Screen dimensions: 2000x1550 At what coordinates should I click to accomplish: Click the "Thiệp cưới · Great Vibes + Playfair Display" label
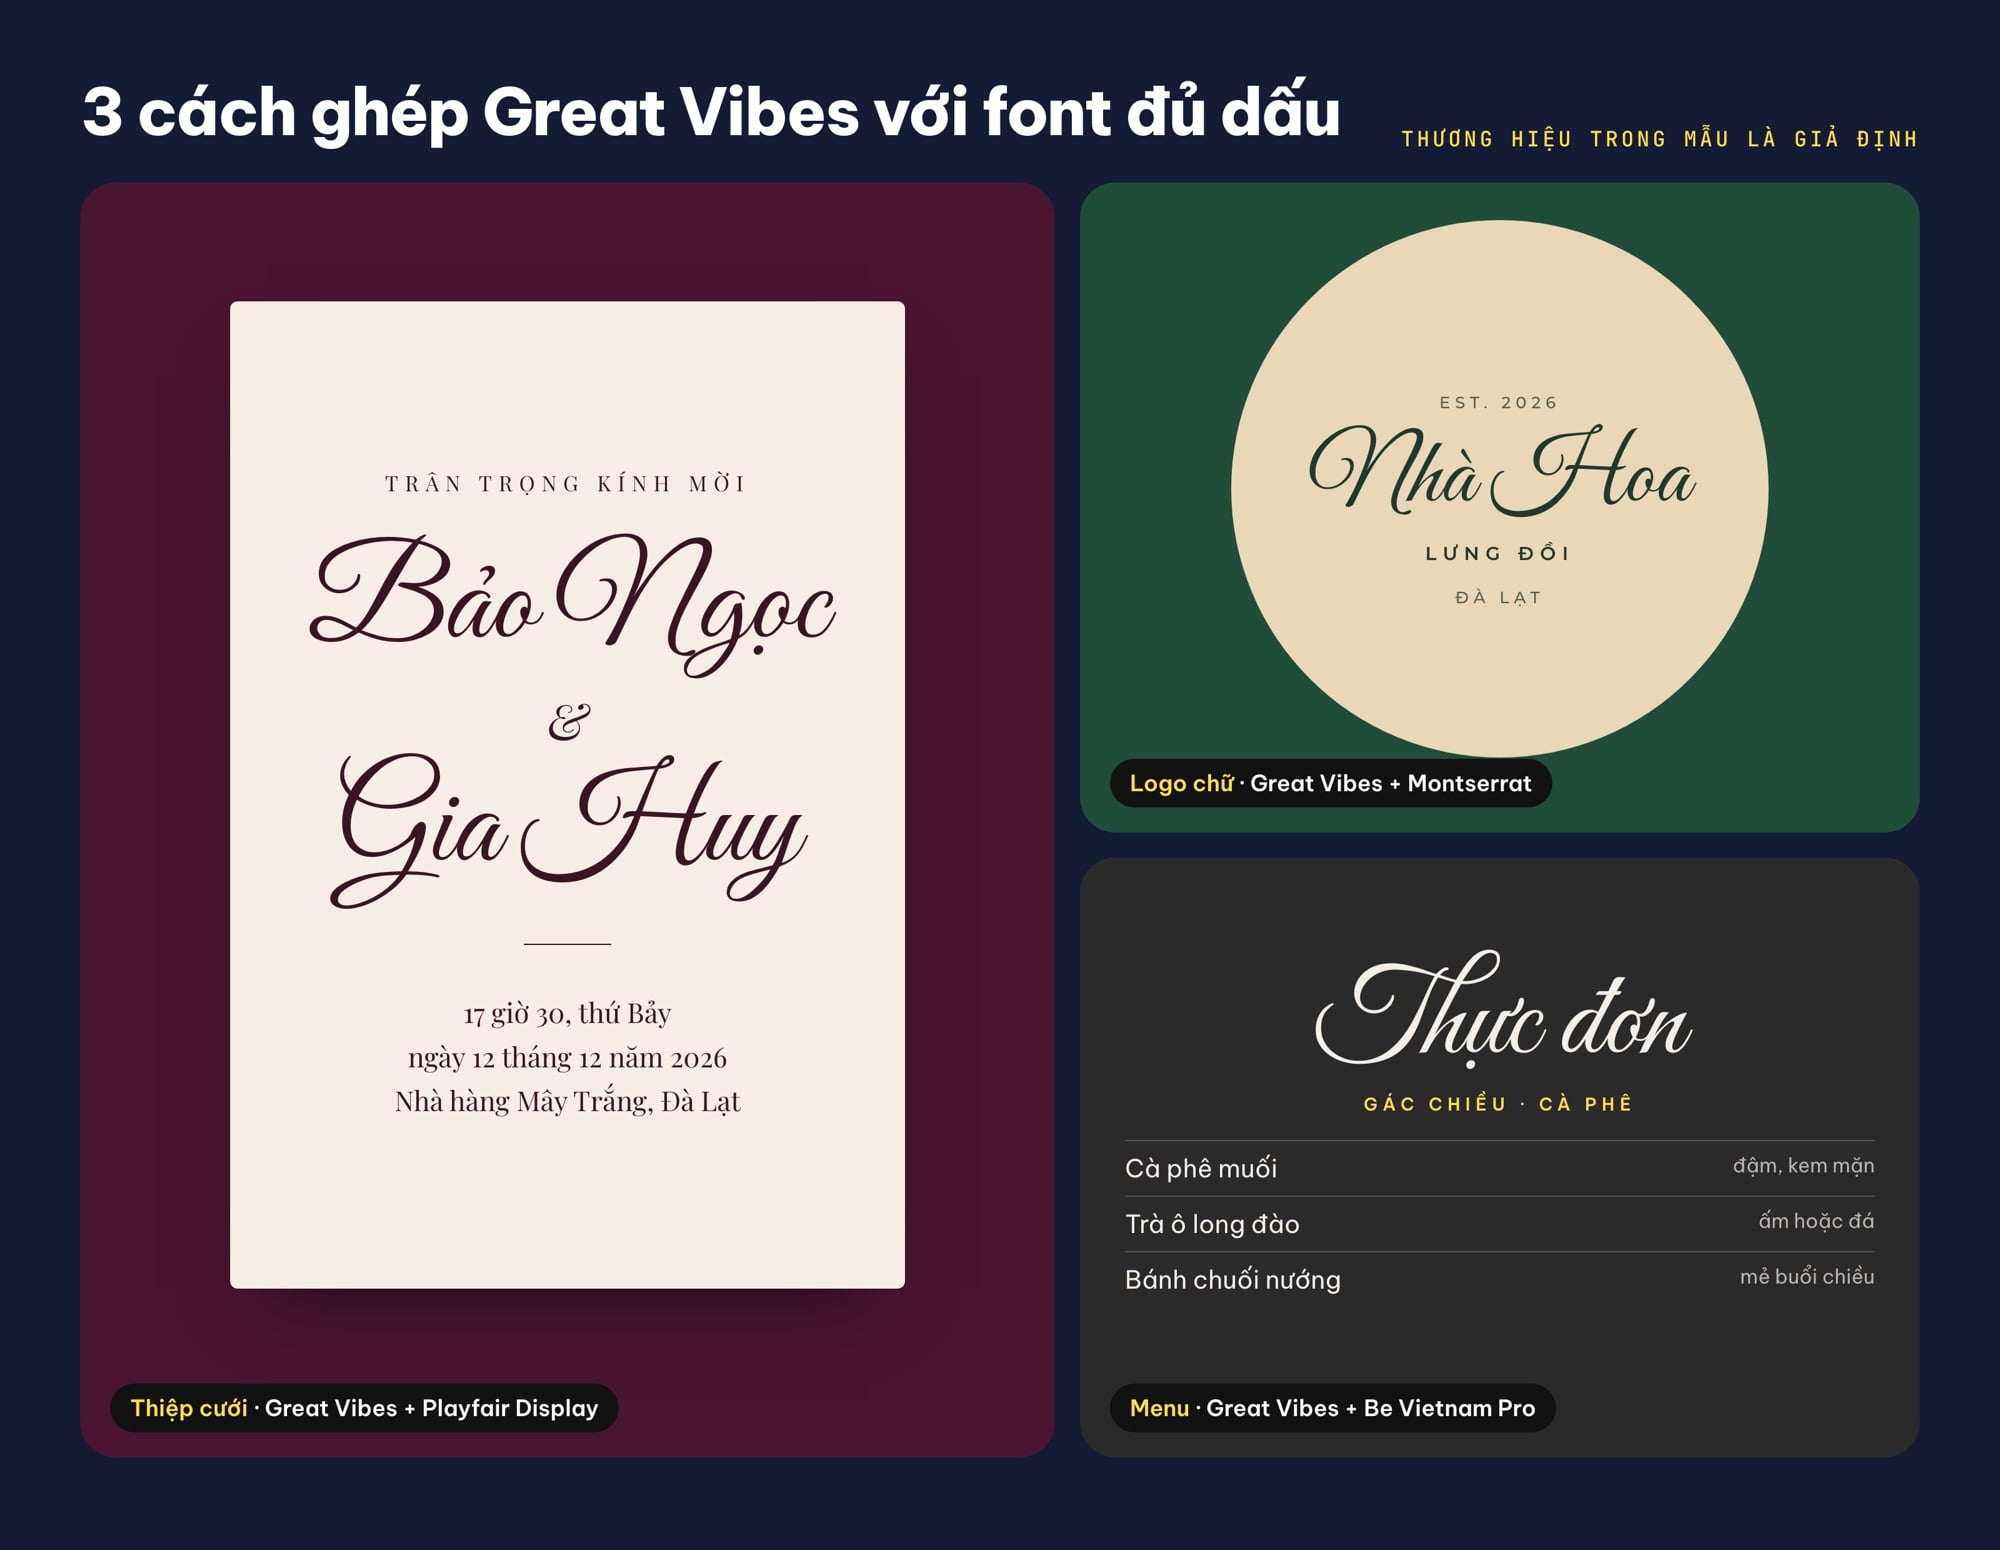click(x=364, y=1408)
